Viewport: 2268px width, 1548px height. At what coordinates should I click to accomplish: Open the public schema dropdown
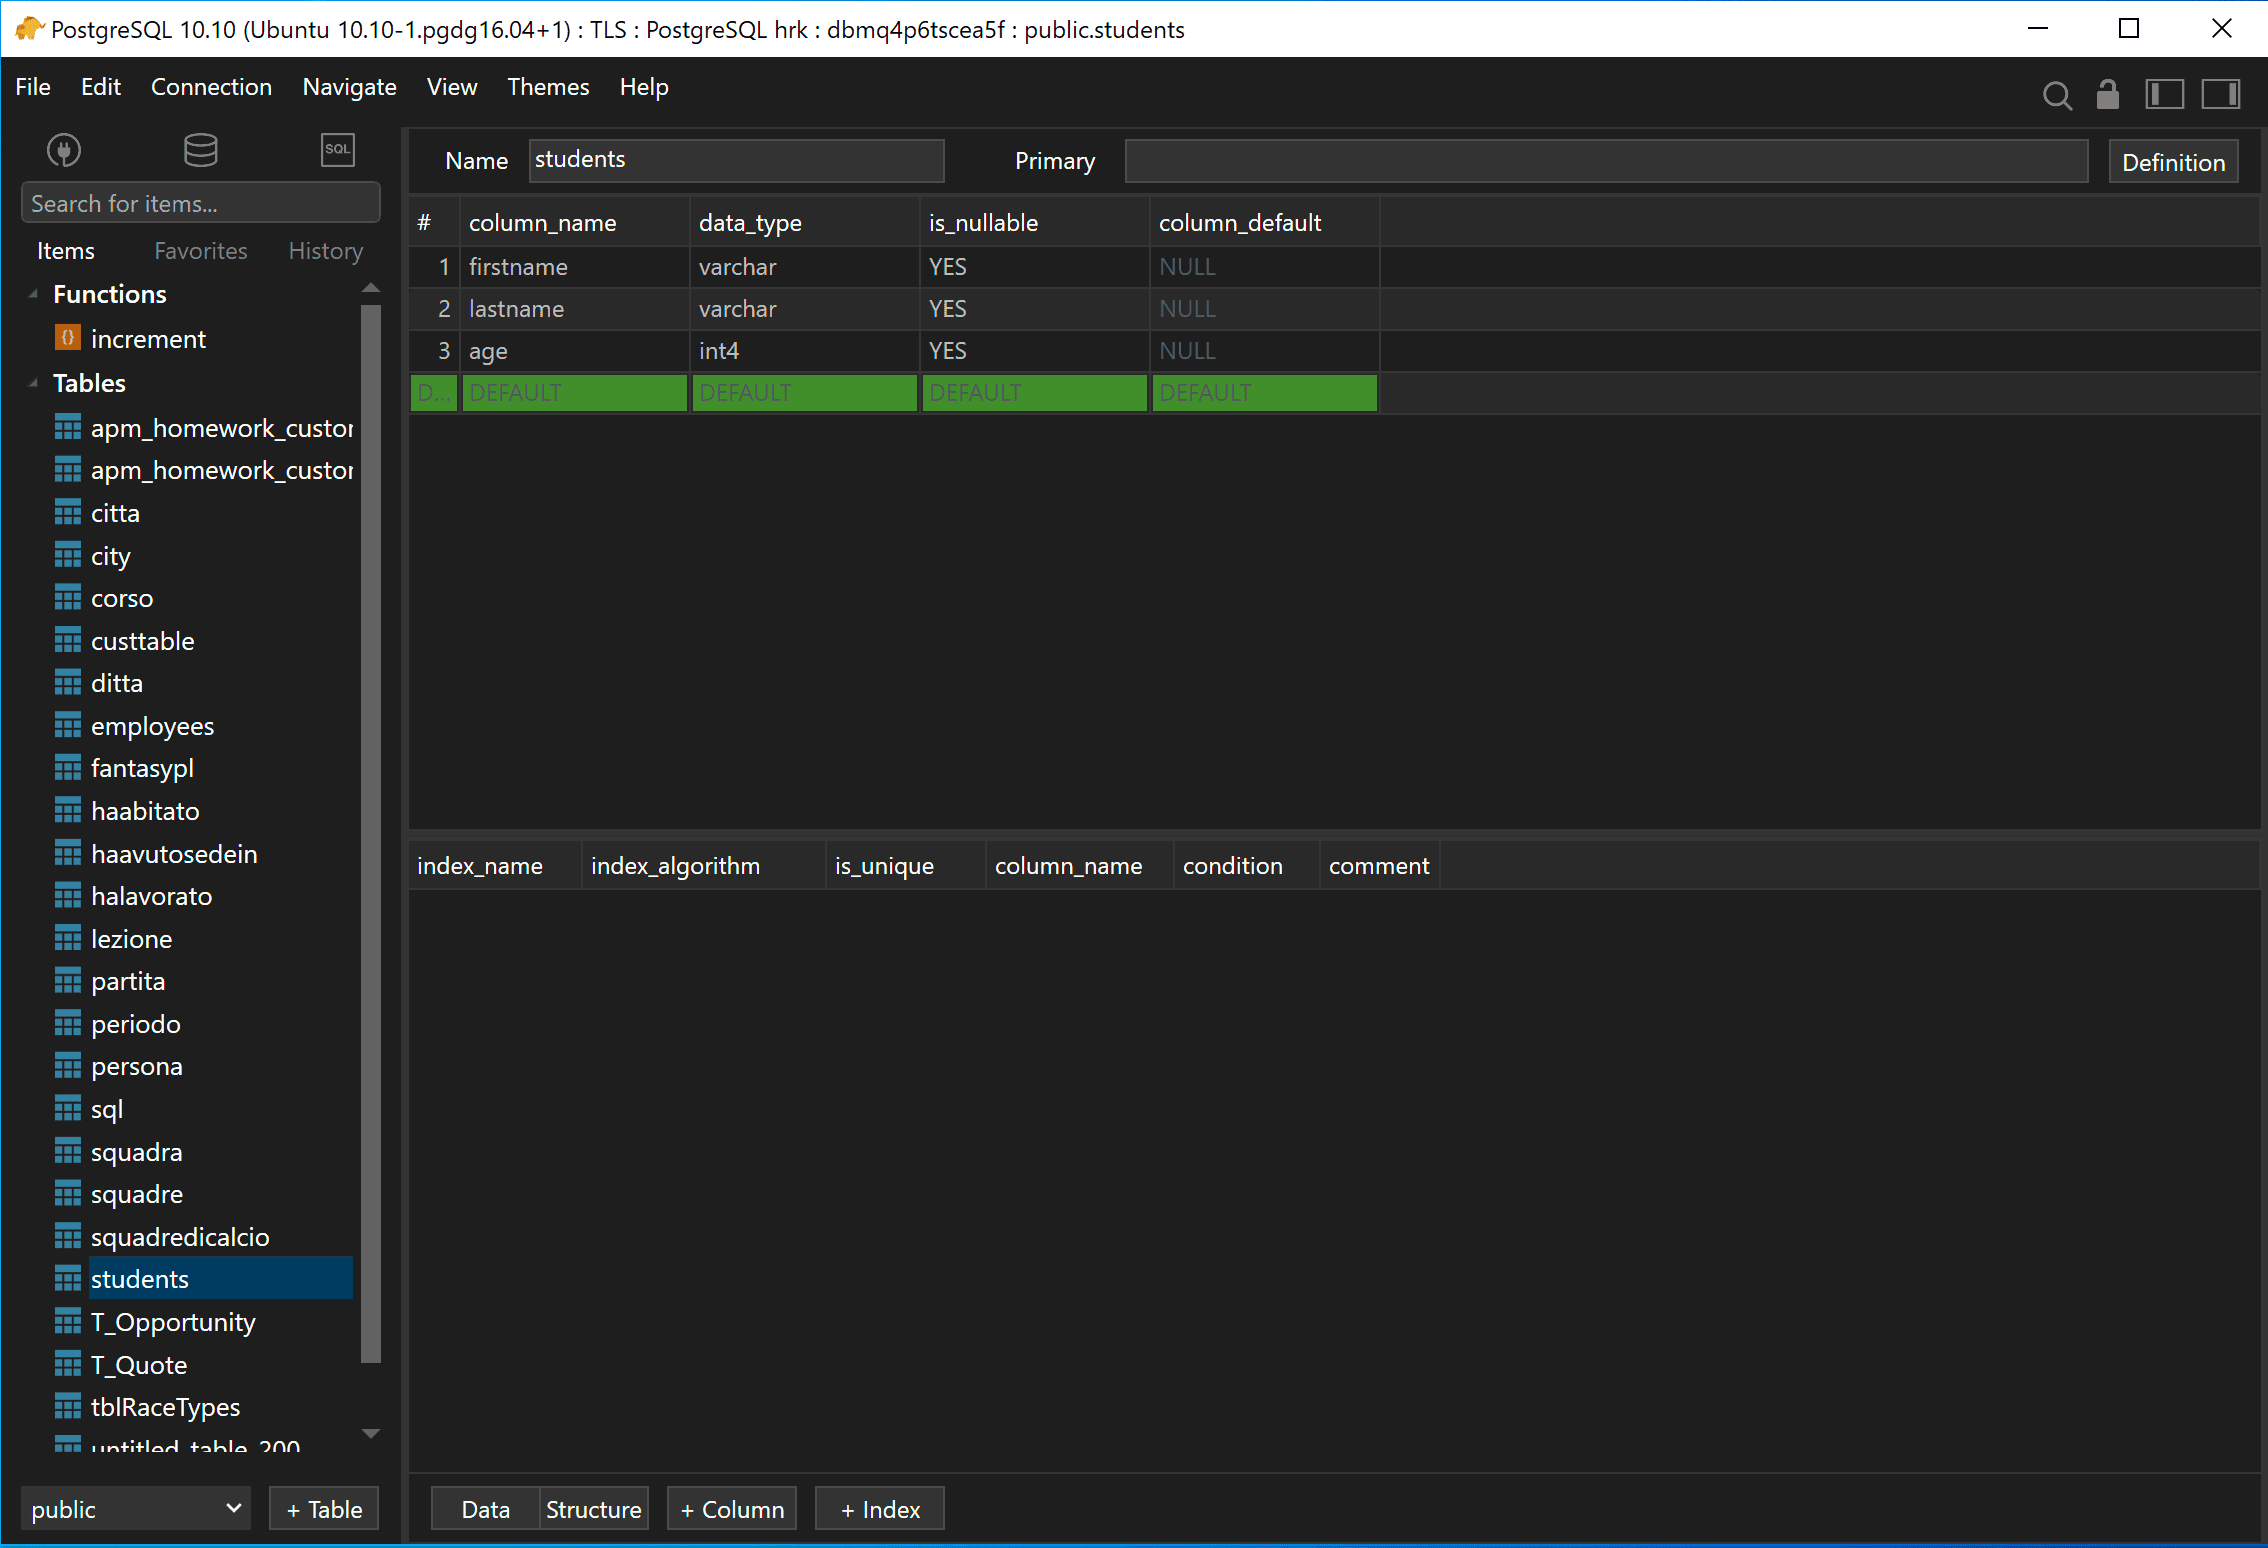point(135,1509)
